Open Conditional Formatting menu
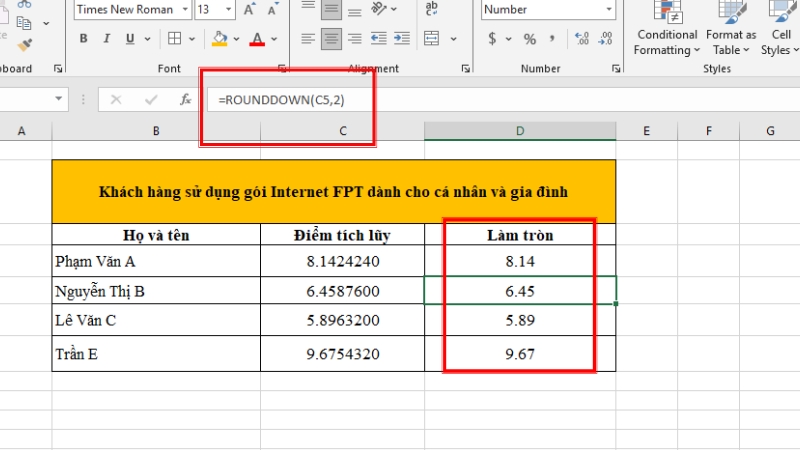800x450 pixels. (667, 29)
